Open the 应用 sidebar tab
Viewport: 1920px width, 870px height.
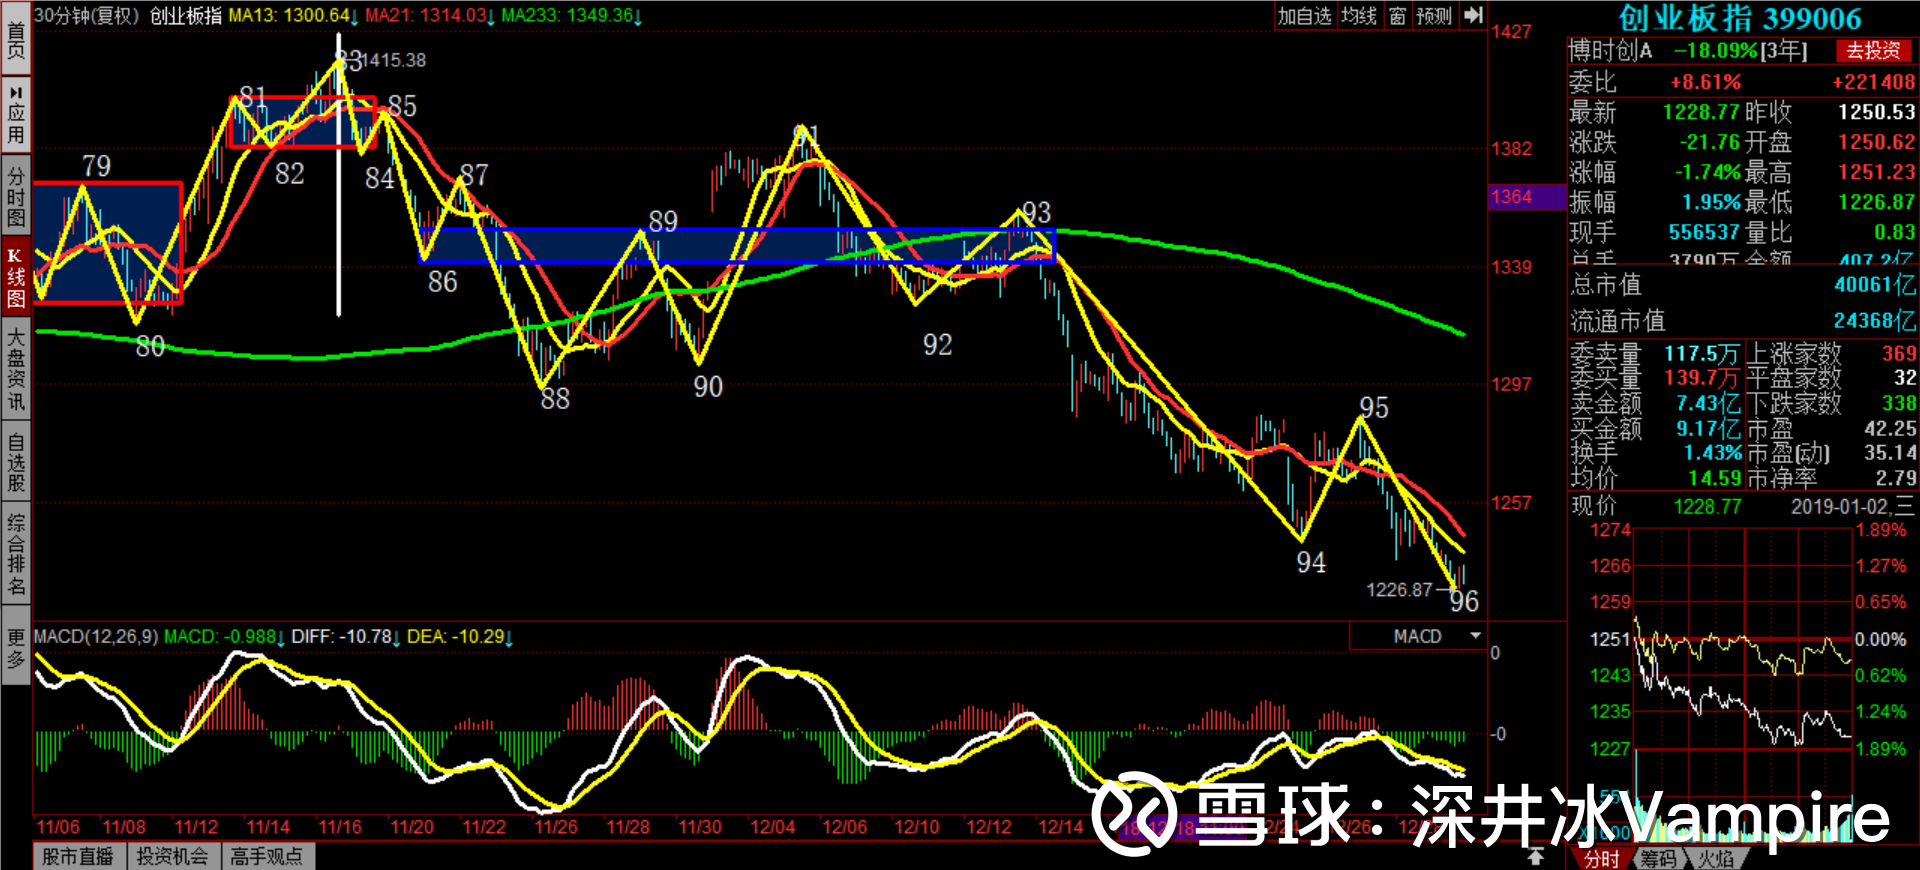tap(16, 114)
